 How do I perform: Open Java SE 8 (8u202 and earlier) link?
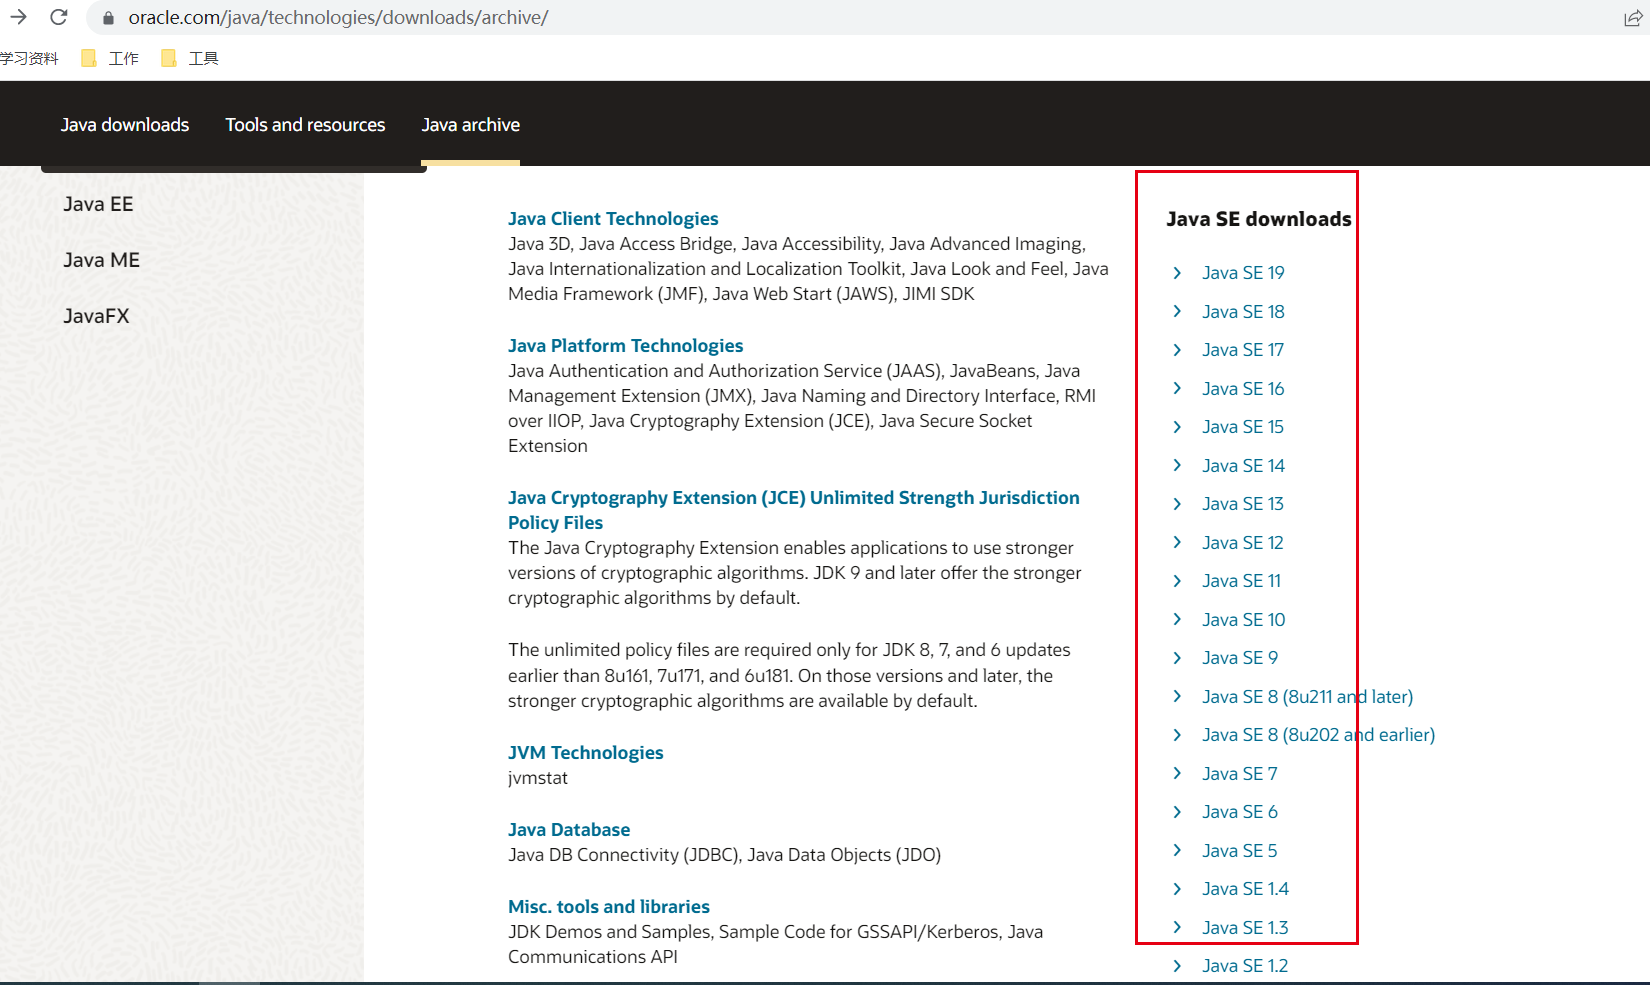[x=1318, y=735]
